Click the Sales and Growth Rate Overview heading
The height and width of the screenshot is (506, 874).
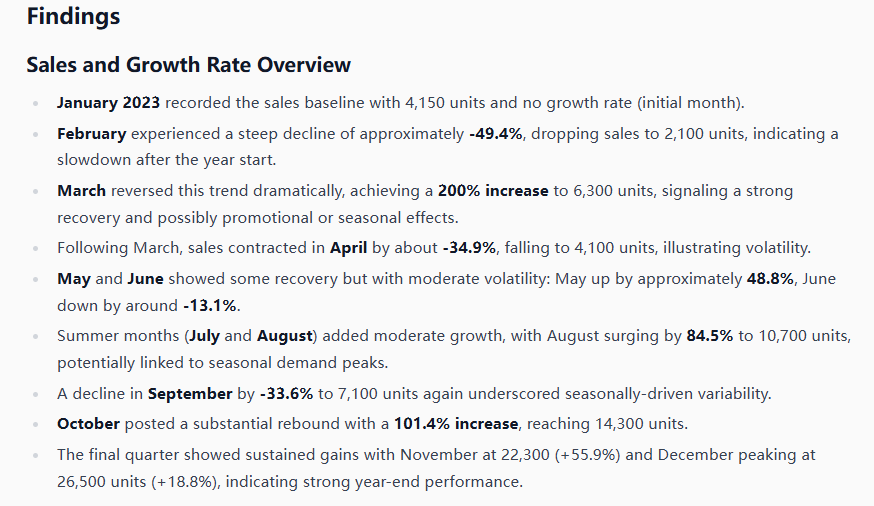point(188,65)
